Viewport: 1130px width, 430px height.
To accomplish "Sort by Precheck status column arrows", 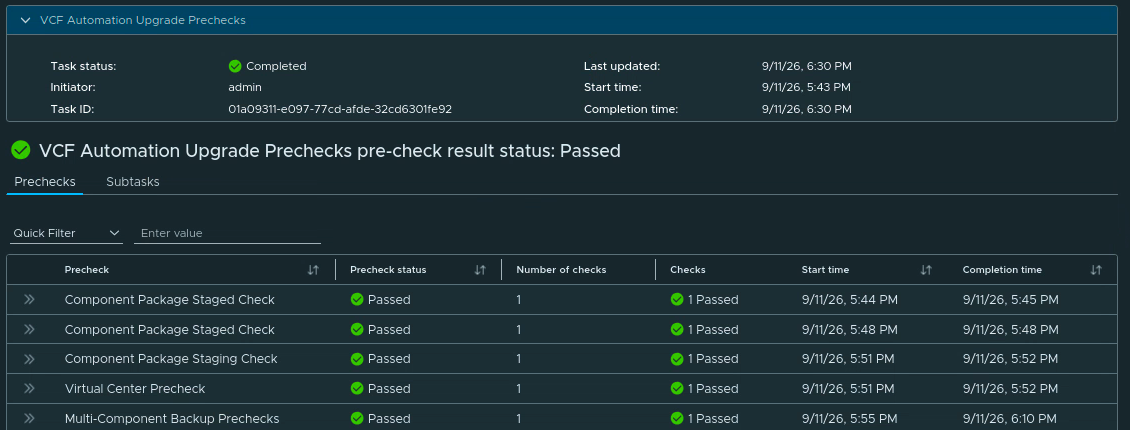I will tap(480, 270).
